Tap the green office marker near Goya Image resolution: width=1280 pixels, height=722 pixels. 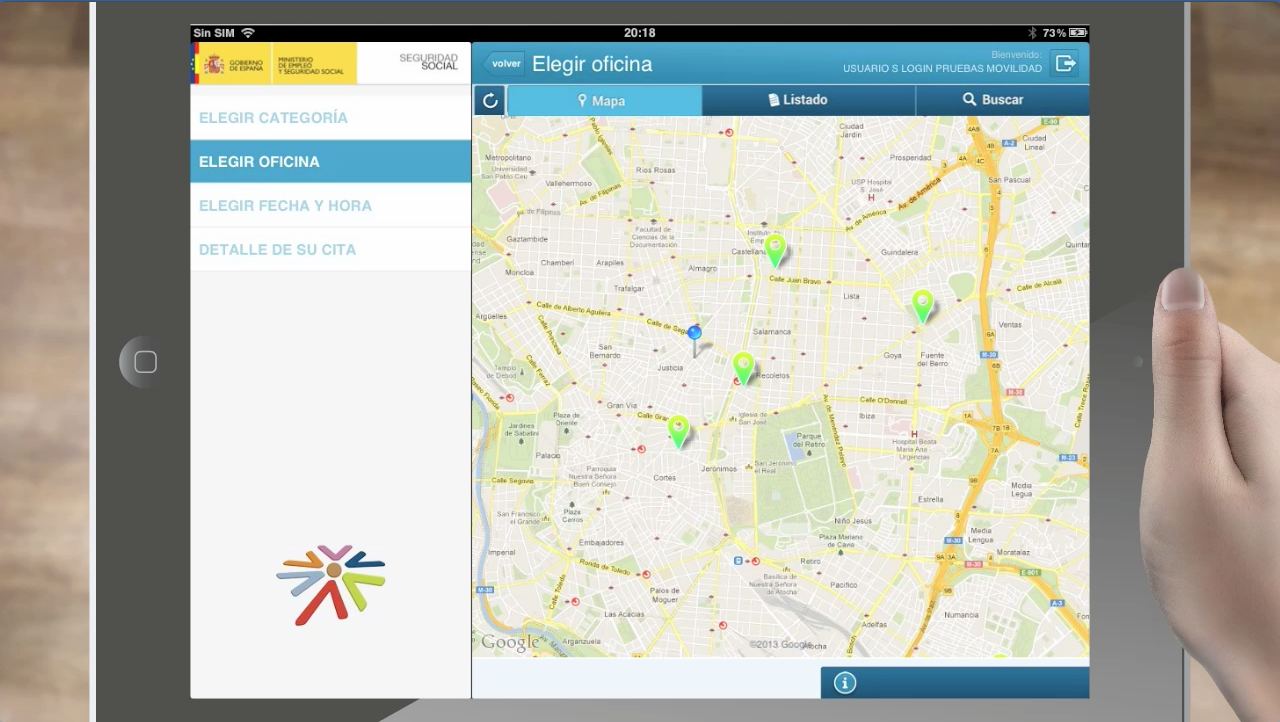(x=922, y=306)
